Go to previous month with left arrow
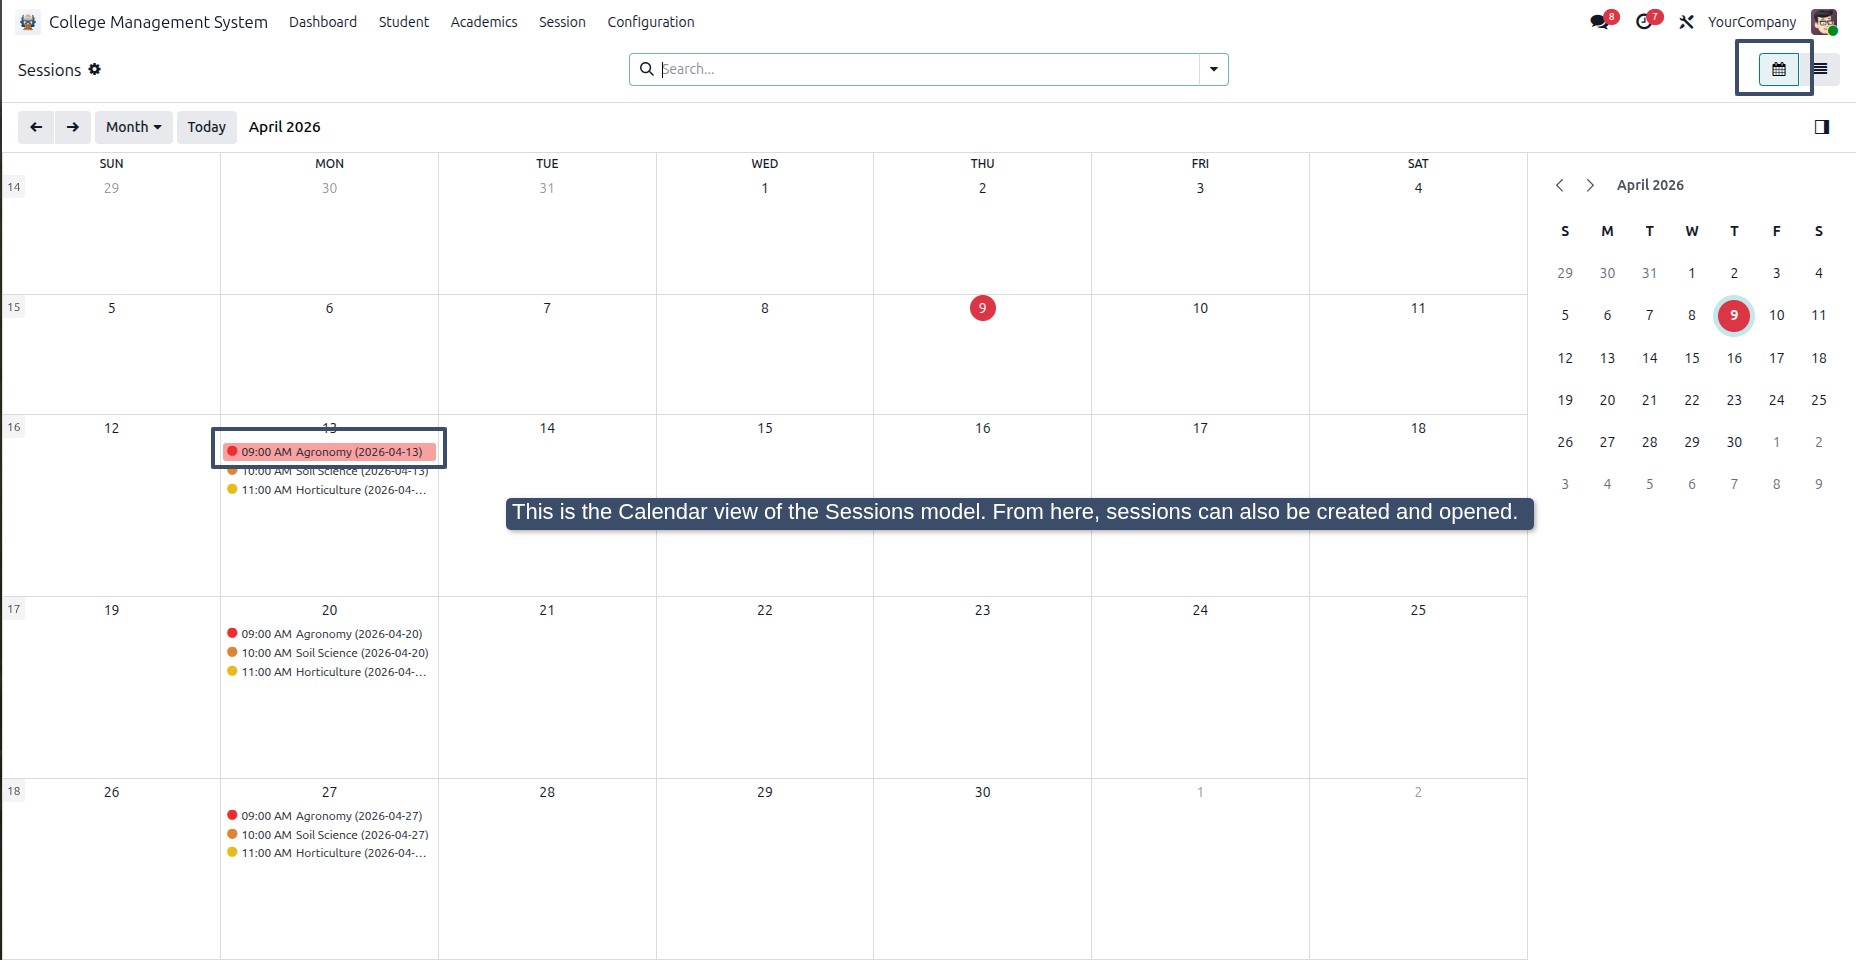The image size is (1856, 960). coord(36,127)
